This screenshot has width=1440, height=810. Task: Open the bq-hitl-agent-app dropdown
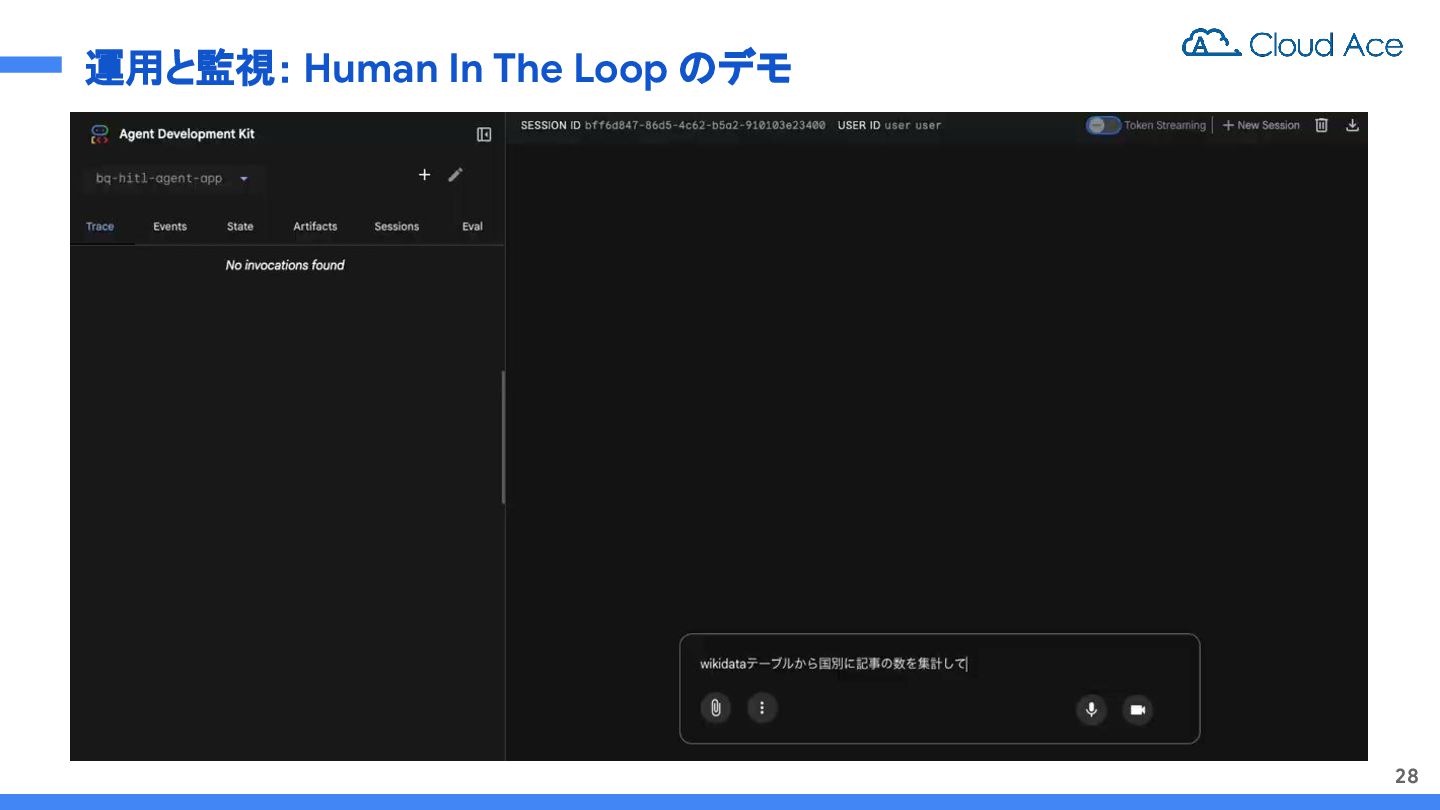point(172,178)
